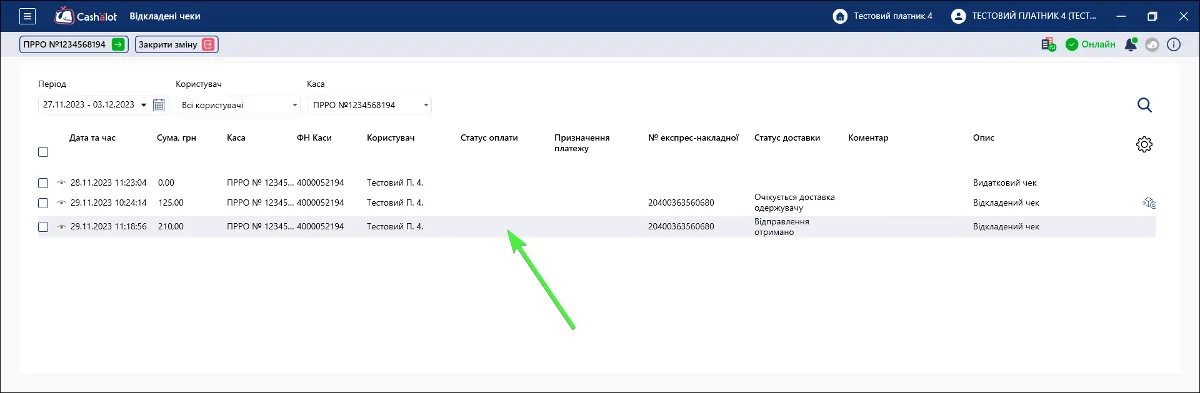Tick the select-all header checkbox
This screenshot has width=1200, height=393.
point(43,152)
